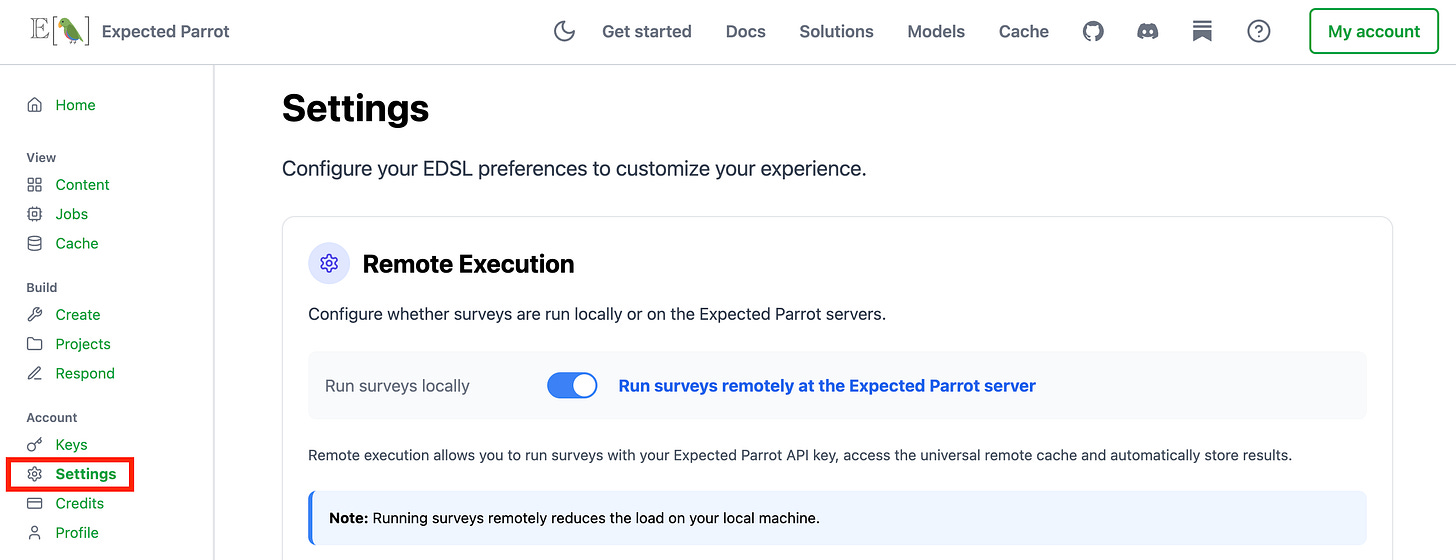Open Create page link
This screenshot has height=560, width=1456.
pyautogui.click(x=78, y=314)
